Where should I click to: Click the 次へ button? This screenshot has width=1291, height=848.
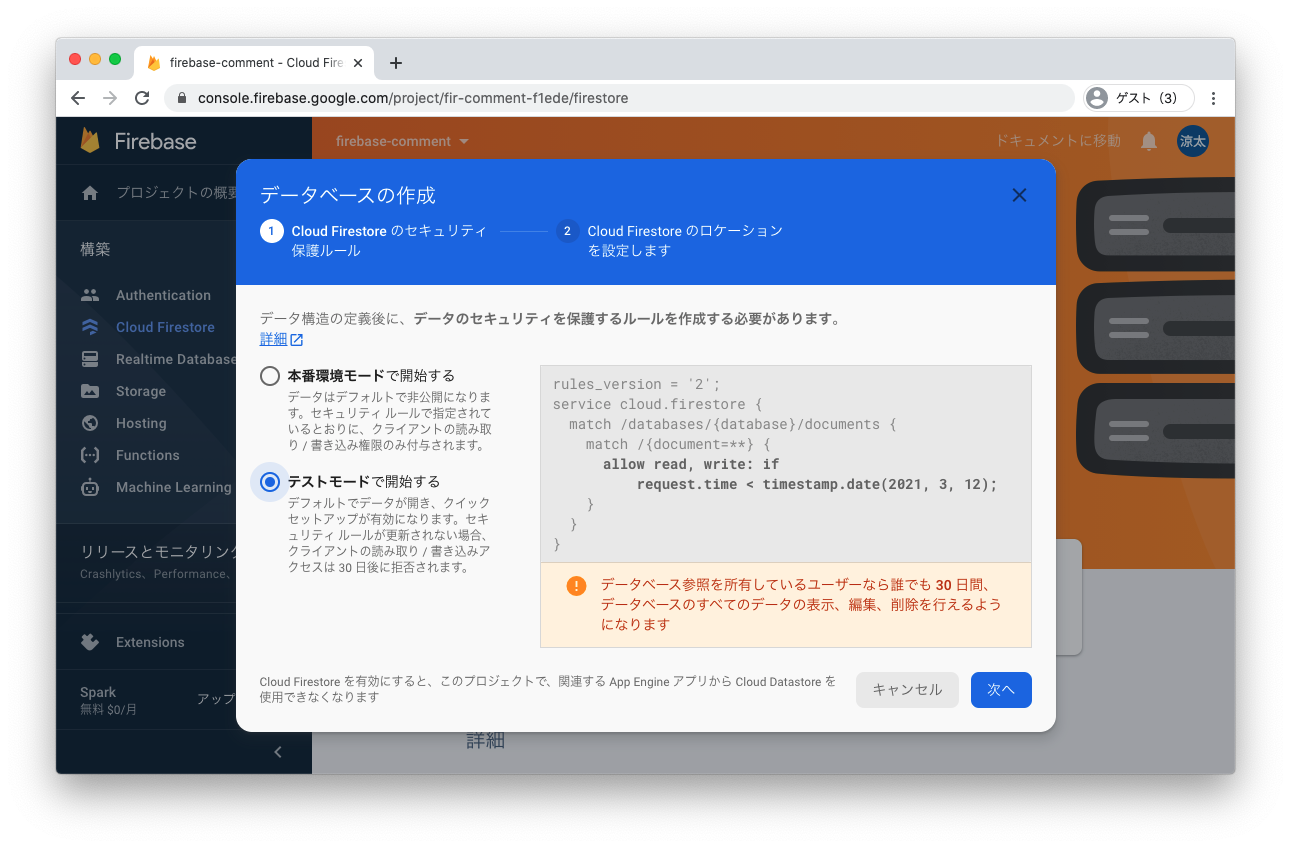click(x=1001, y=690)
